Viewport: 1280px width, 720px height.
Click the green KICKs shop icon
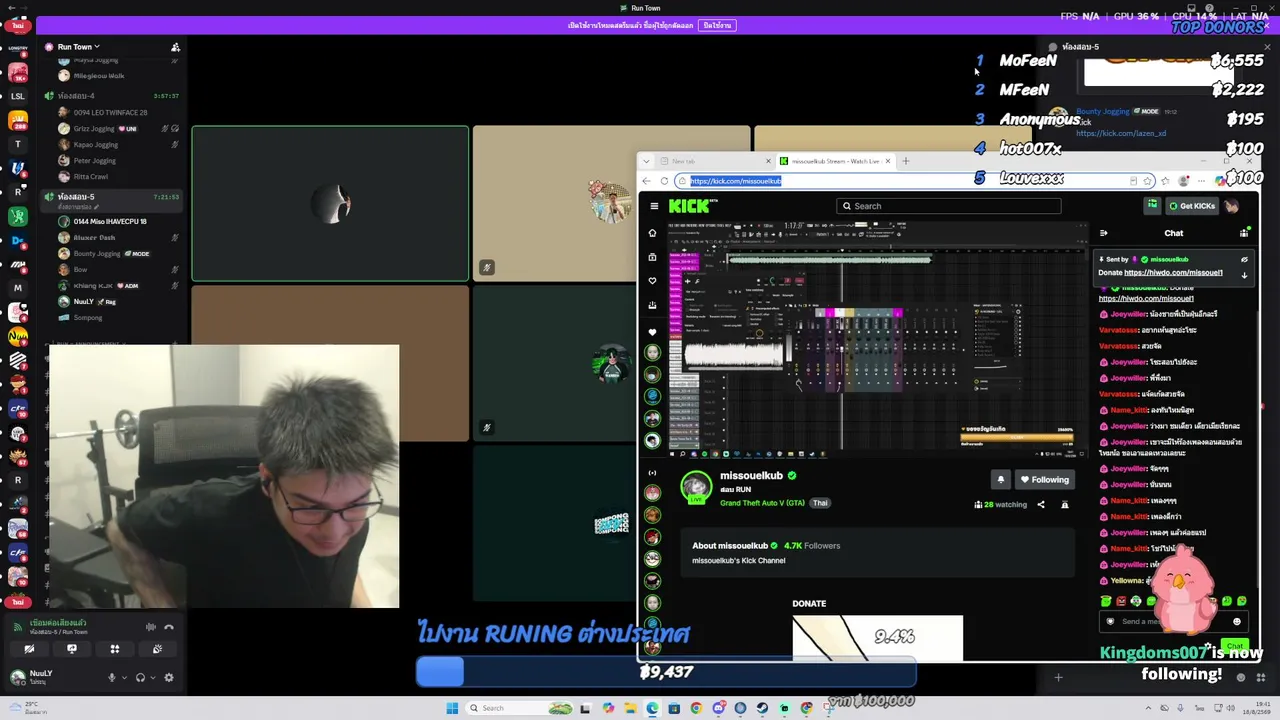coord(1152,205)
